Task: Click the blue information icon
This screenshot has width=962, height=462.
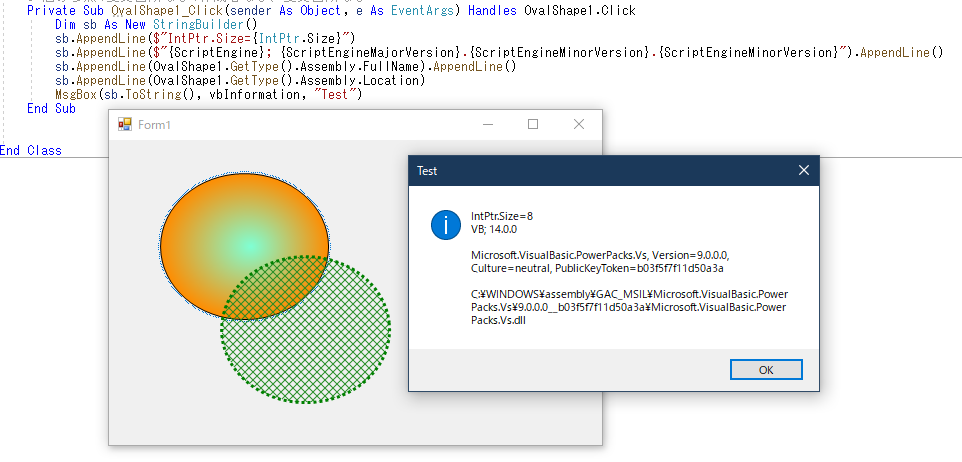Action: [445, 225]
